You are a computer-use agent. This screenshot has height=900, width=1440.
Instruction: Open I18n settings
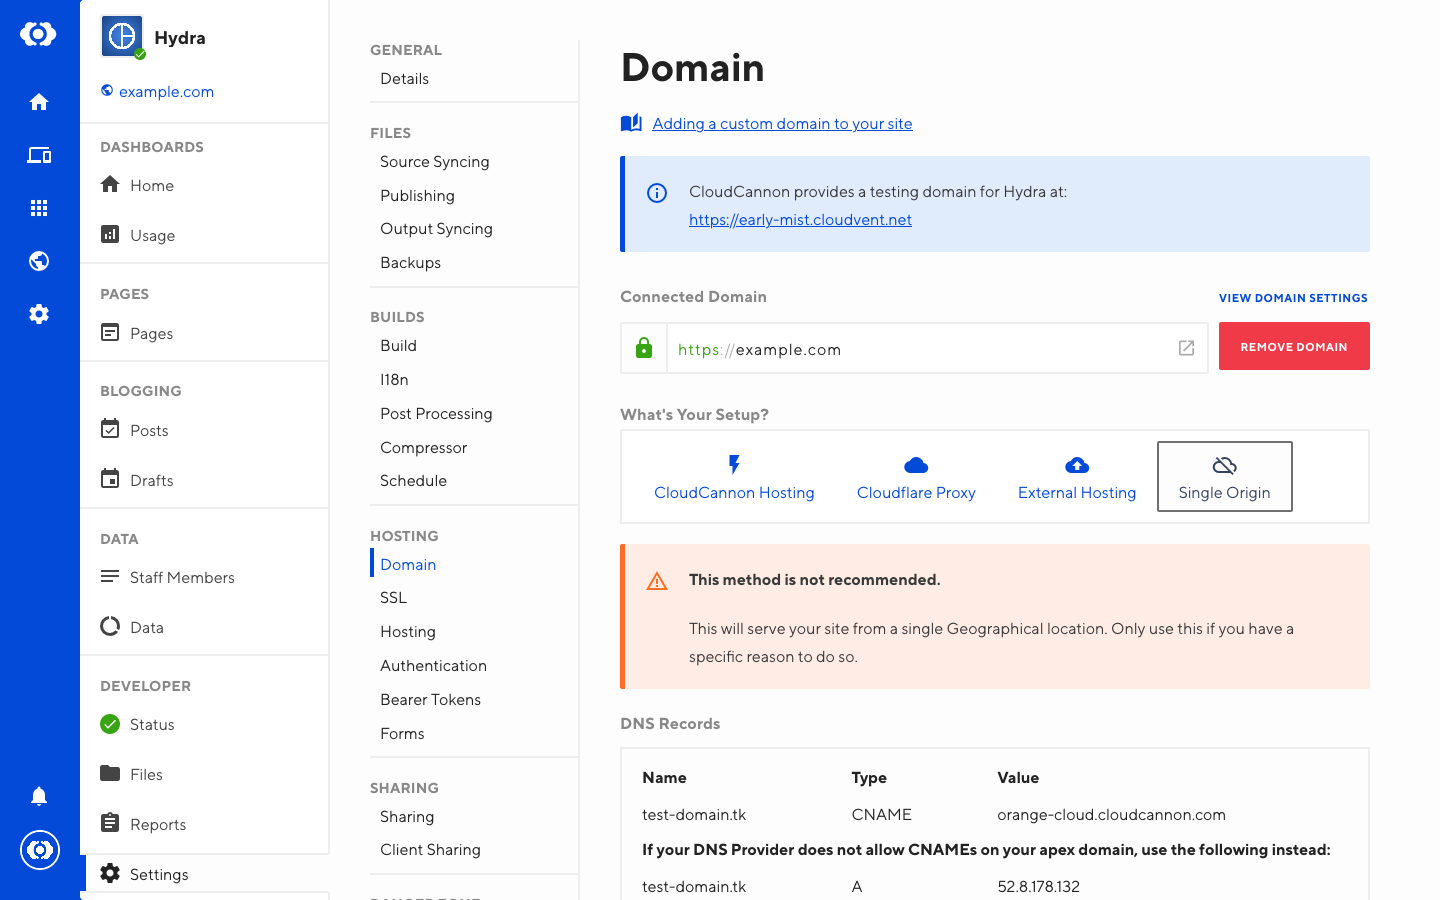pyautogui.click(x=394, y=380)
